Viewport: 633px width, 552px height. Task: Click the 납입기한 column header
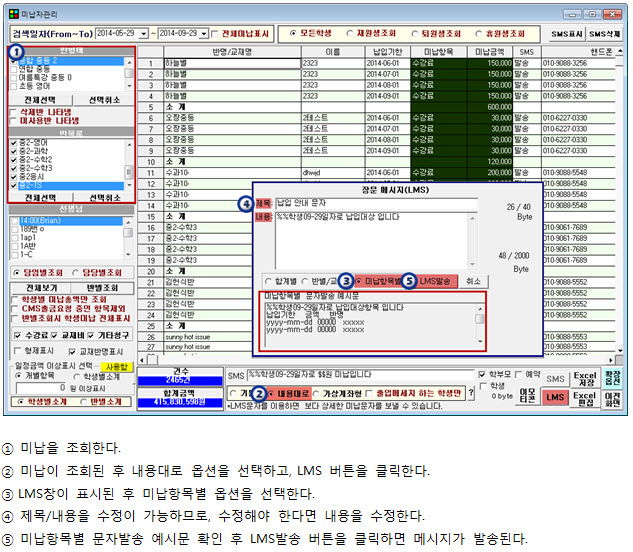click(388, 52)
